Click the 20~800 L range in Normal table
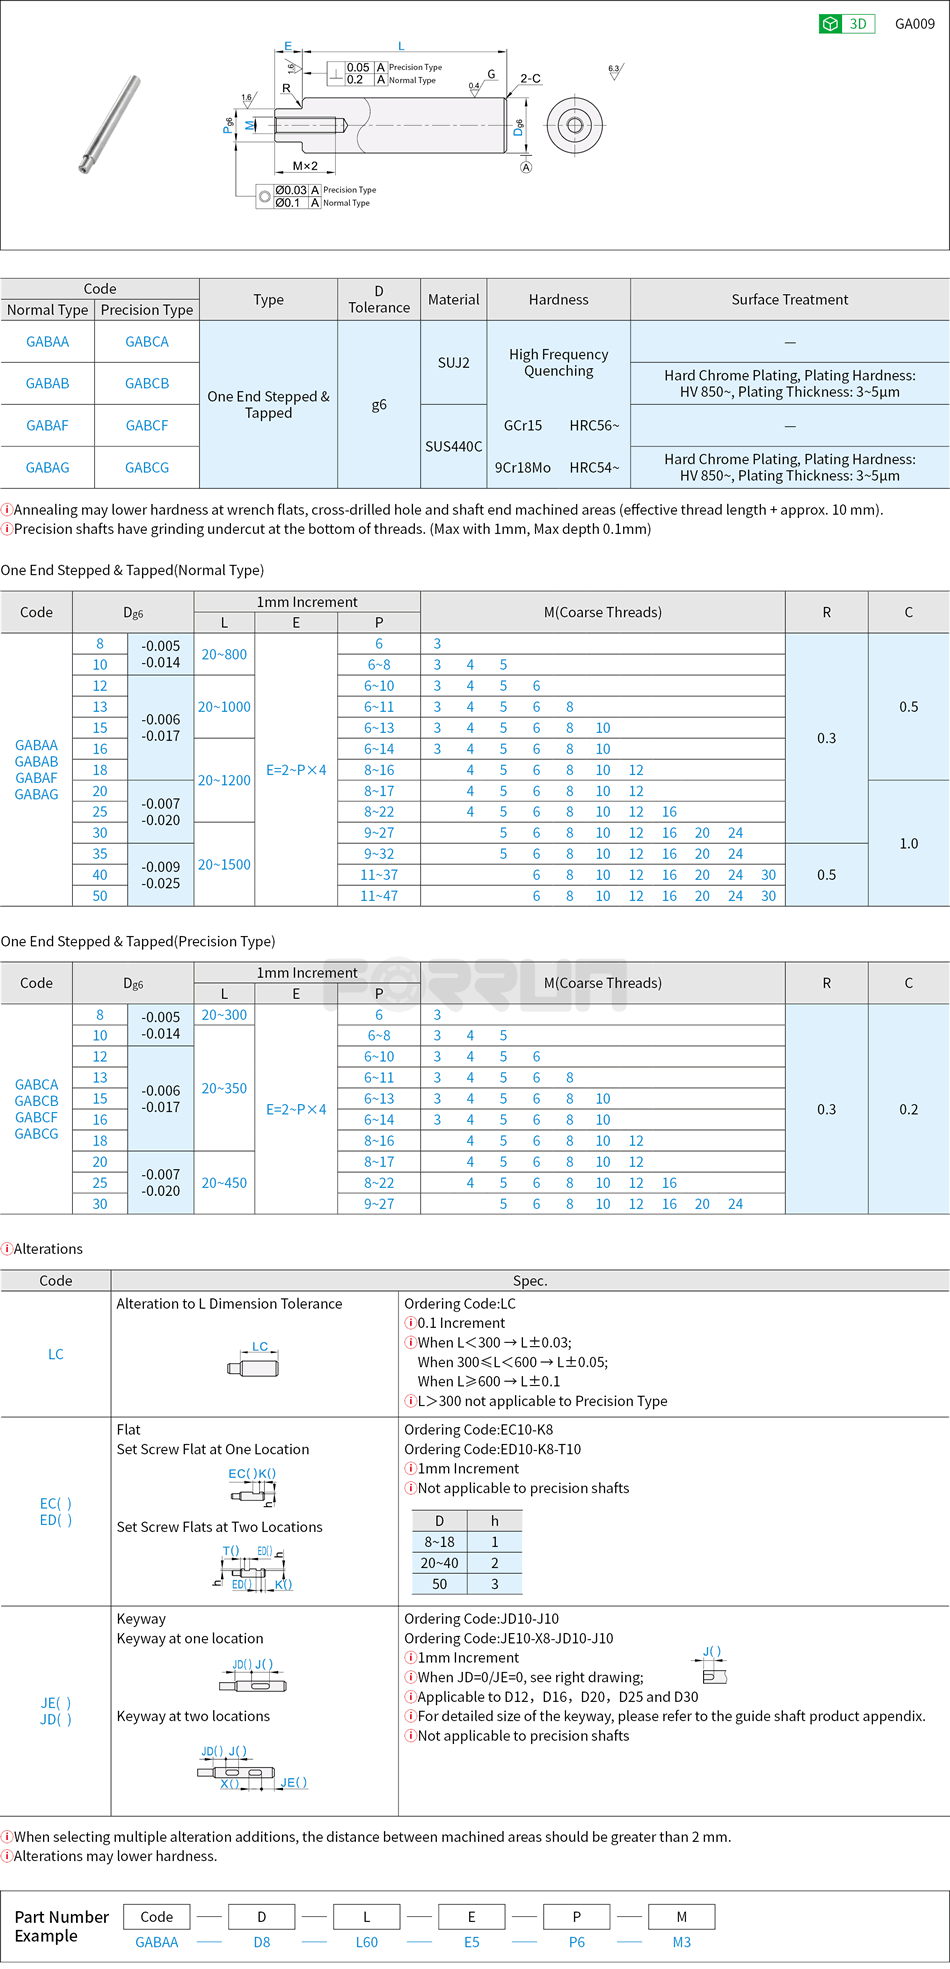 224,655
